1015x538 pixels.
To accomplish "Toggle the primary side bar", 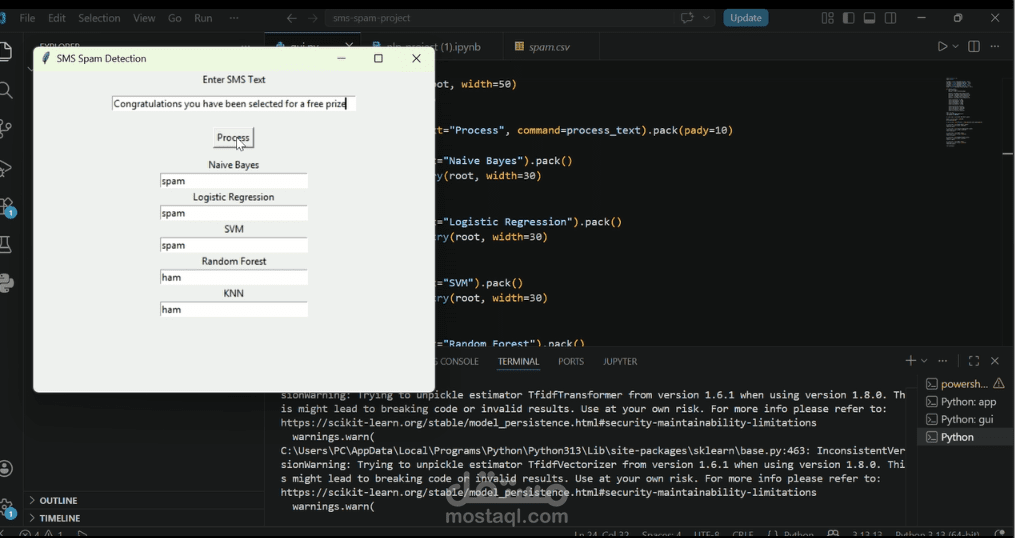I will [849, 18].
